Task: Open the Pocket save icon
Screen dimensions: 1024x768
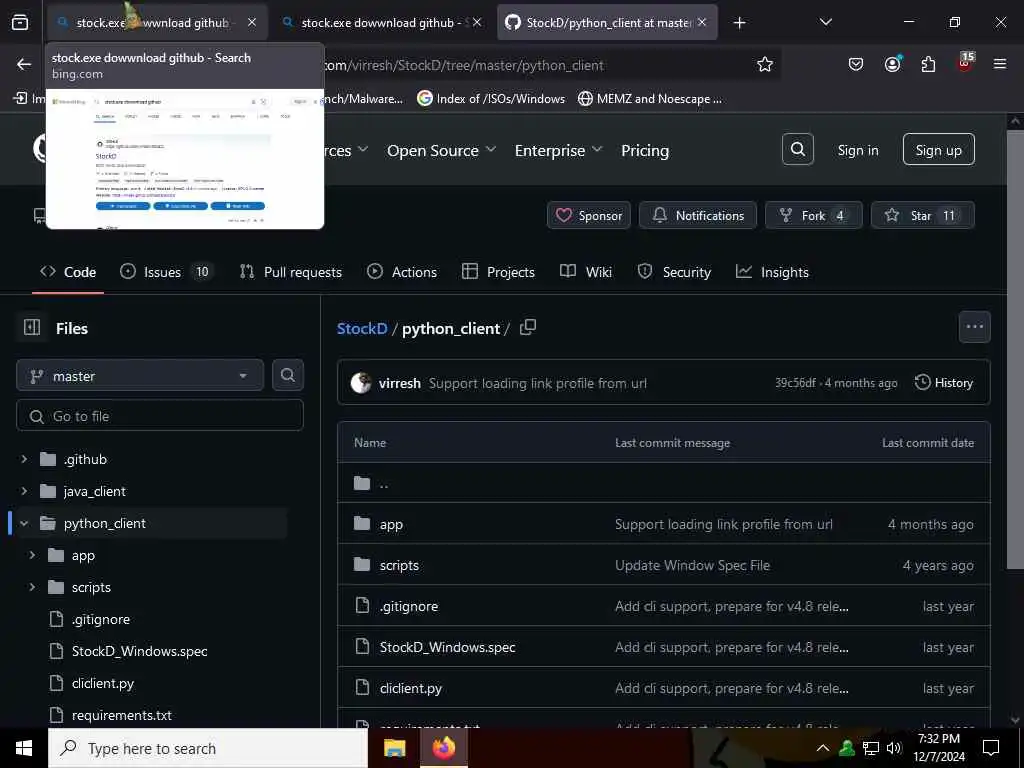Action: [x=856, y=64]
